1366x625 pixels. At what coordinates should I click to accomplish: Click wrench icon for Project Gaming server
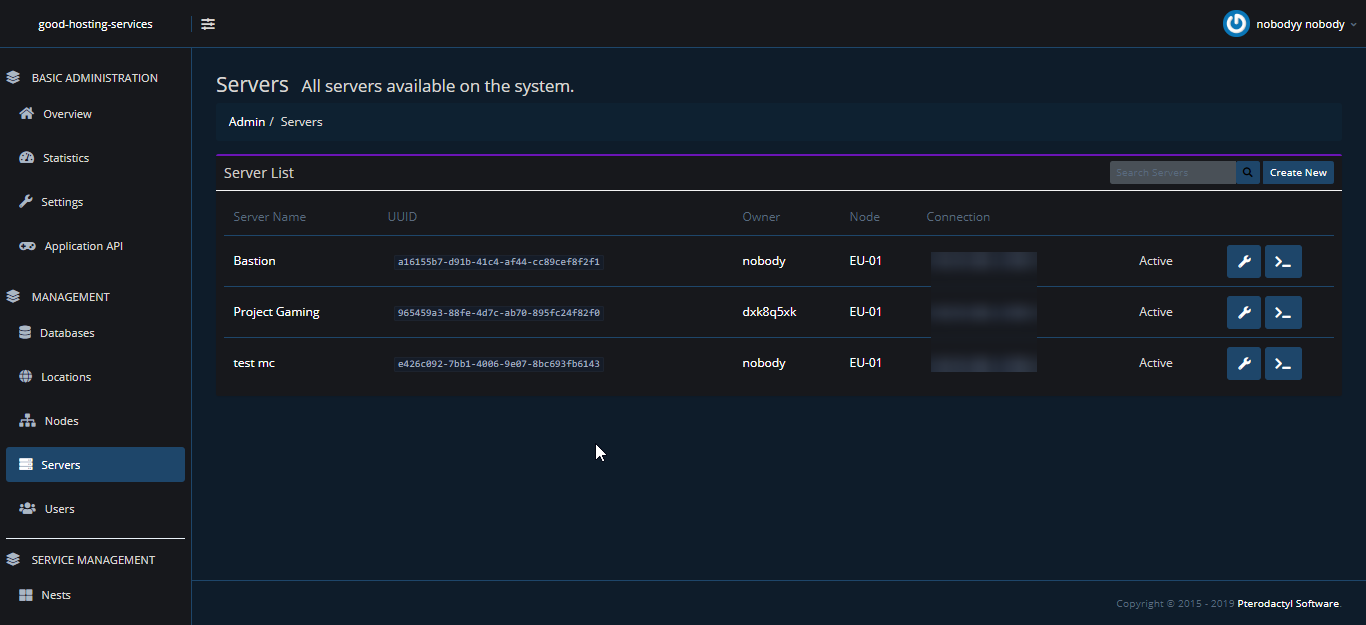click(x=1244, y=313)
